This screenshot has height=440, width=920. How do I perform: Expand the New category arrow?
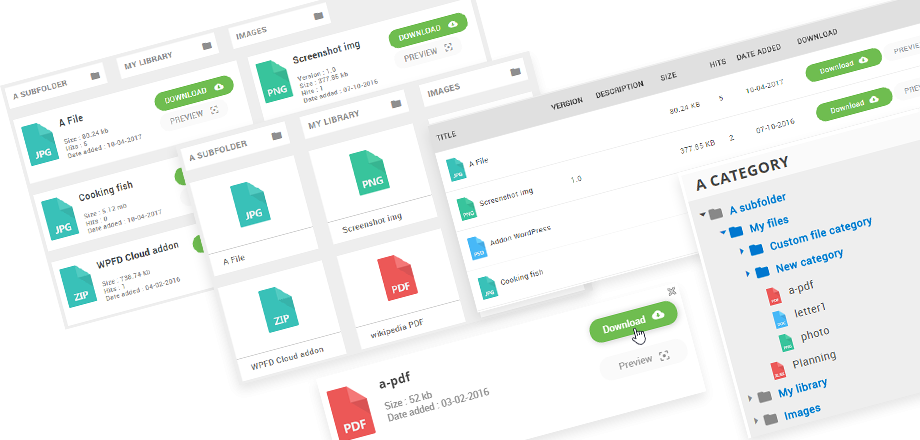click(748, 273)
